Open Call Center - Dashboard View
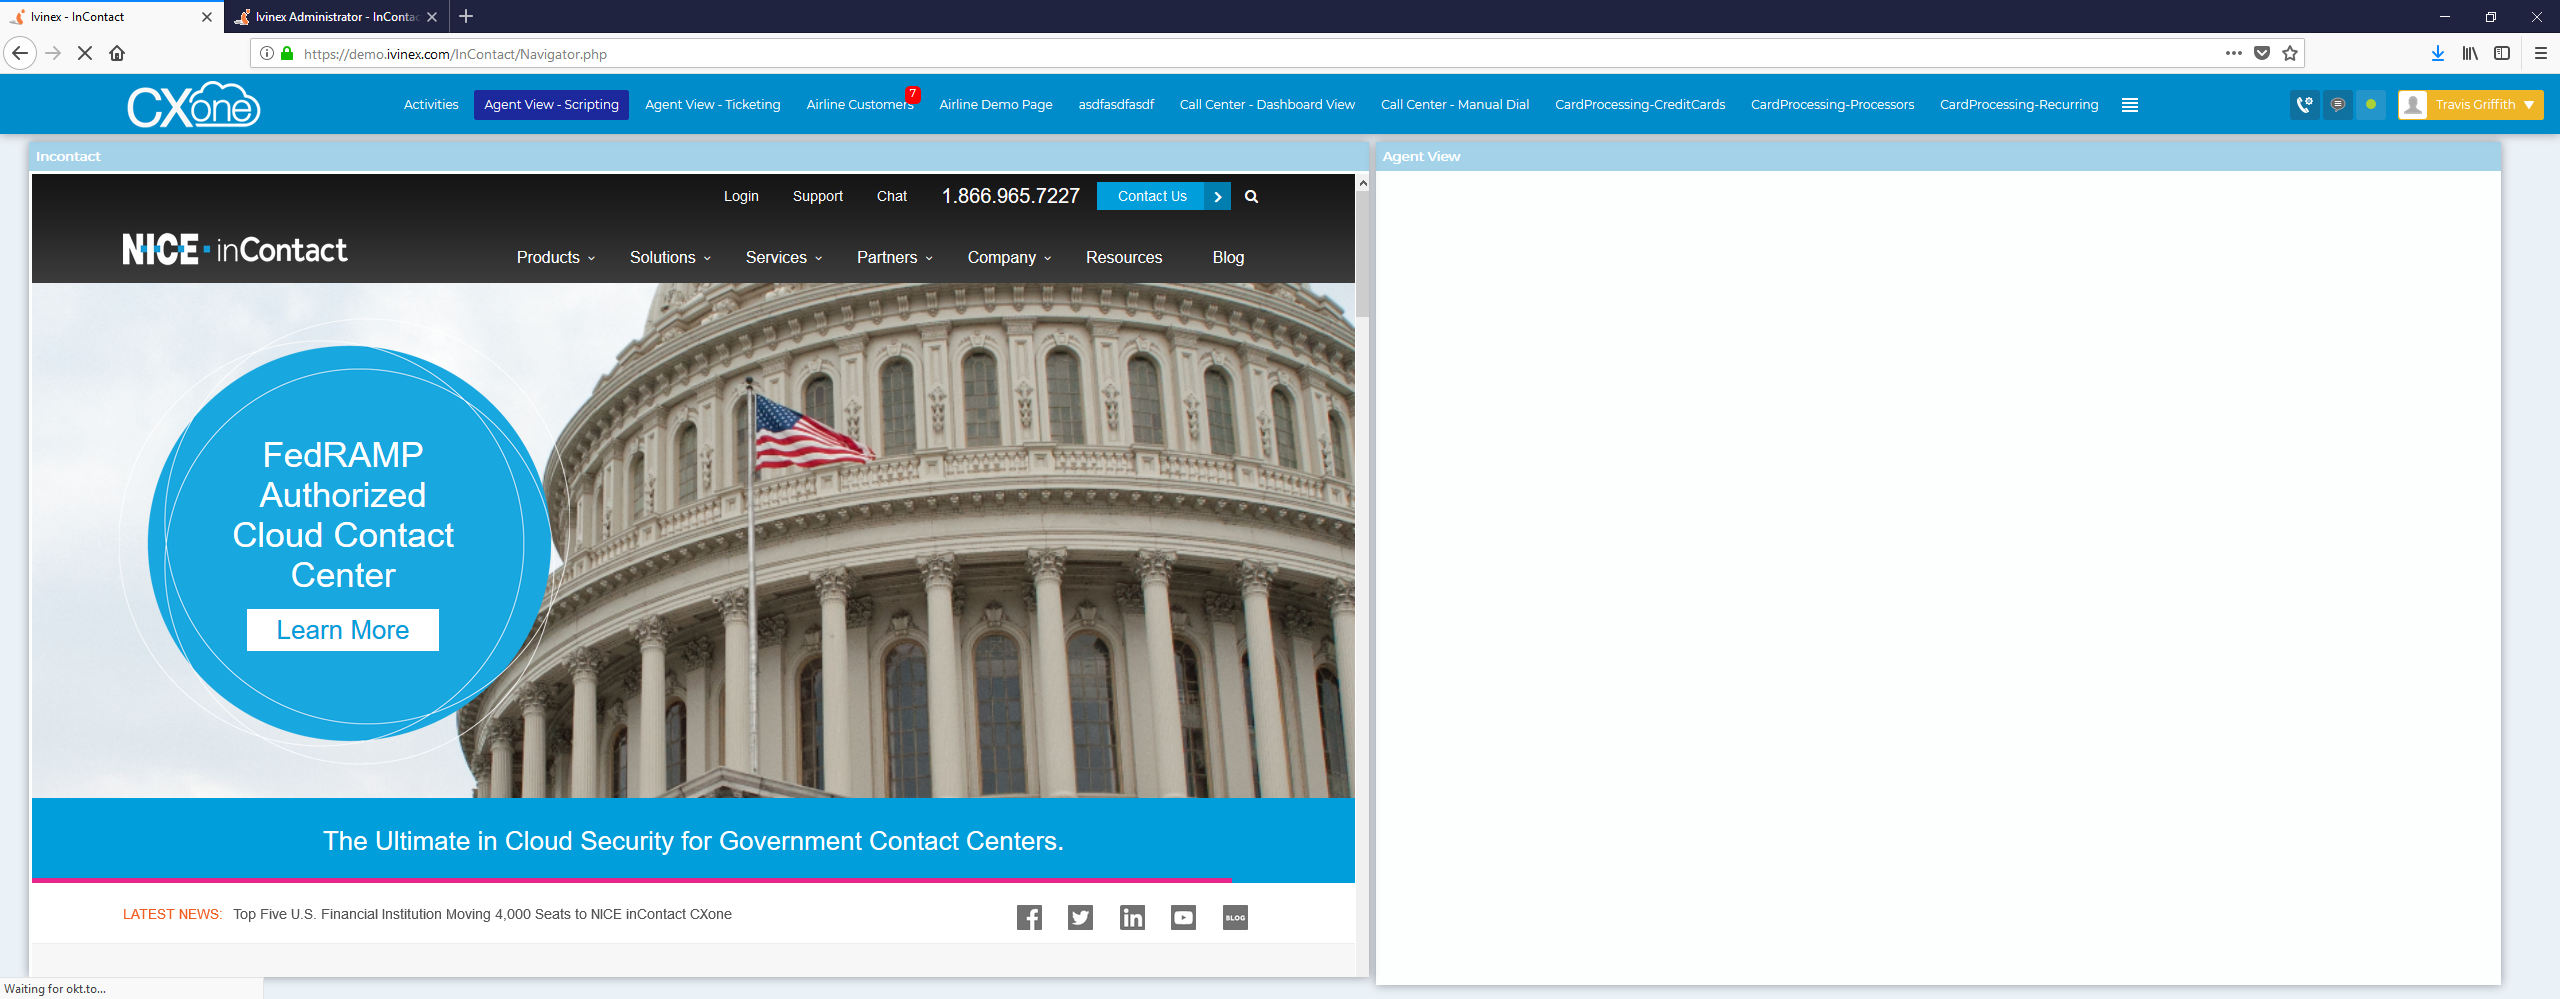This screenshot has height=999, width=2560. 1267,104
